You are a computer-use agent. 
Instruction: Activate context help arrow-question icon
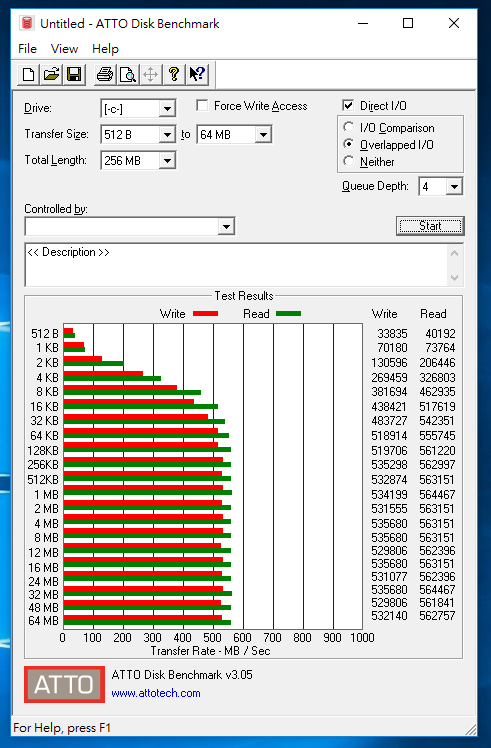coord(197,74)
